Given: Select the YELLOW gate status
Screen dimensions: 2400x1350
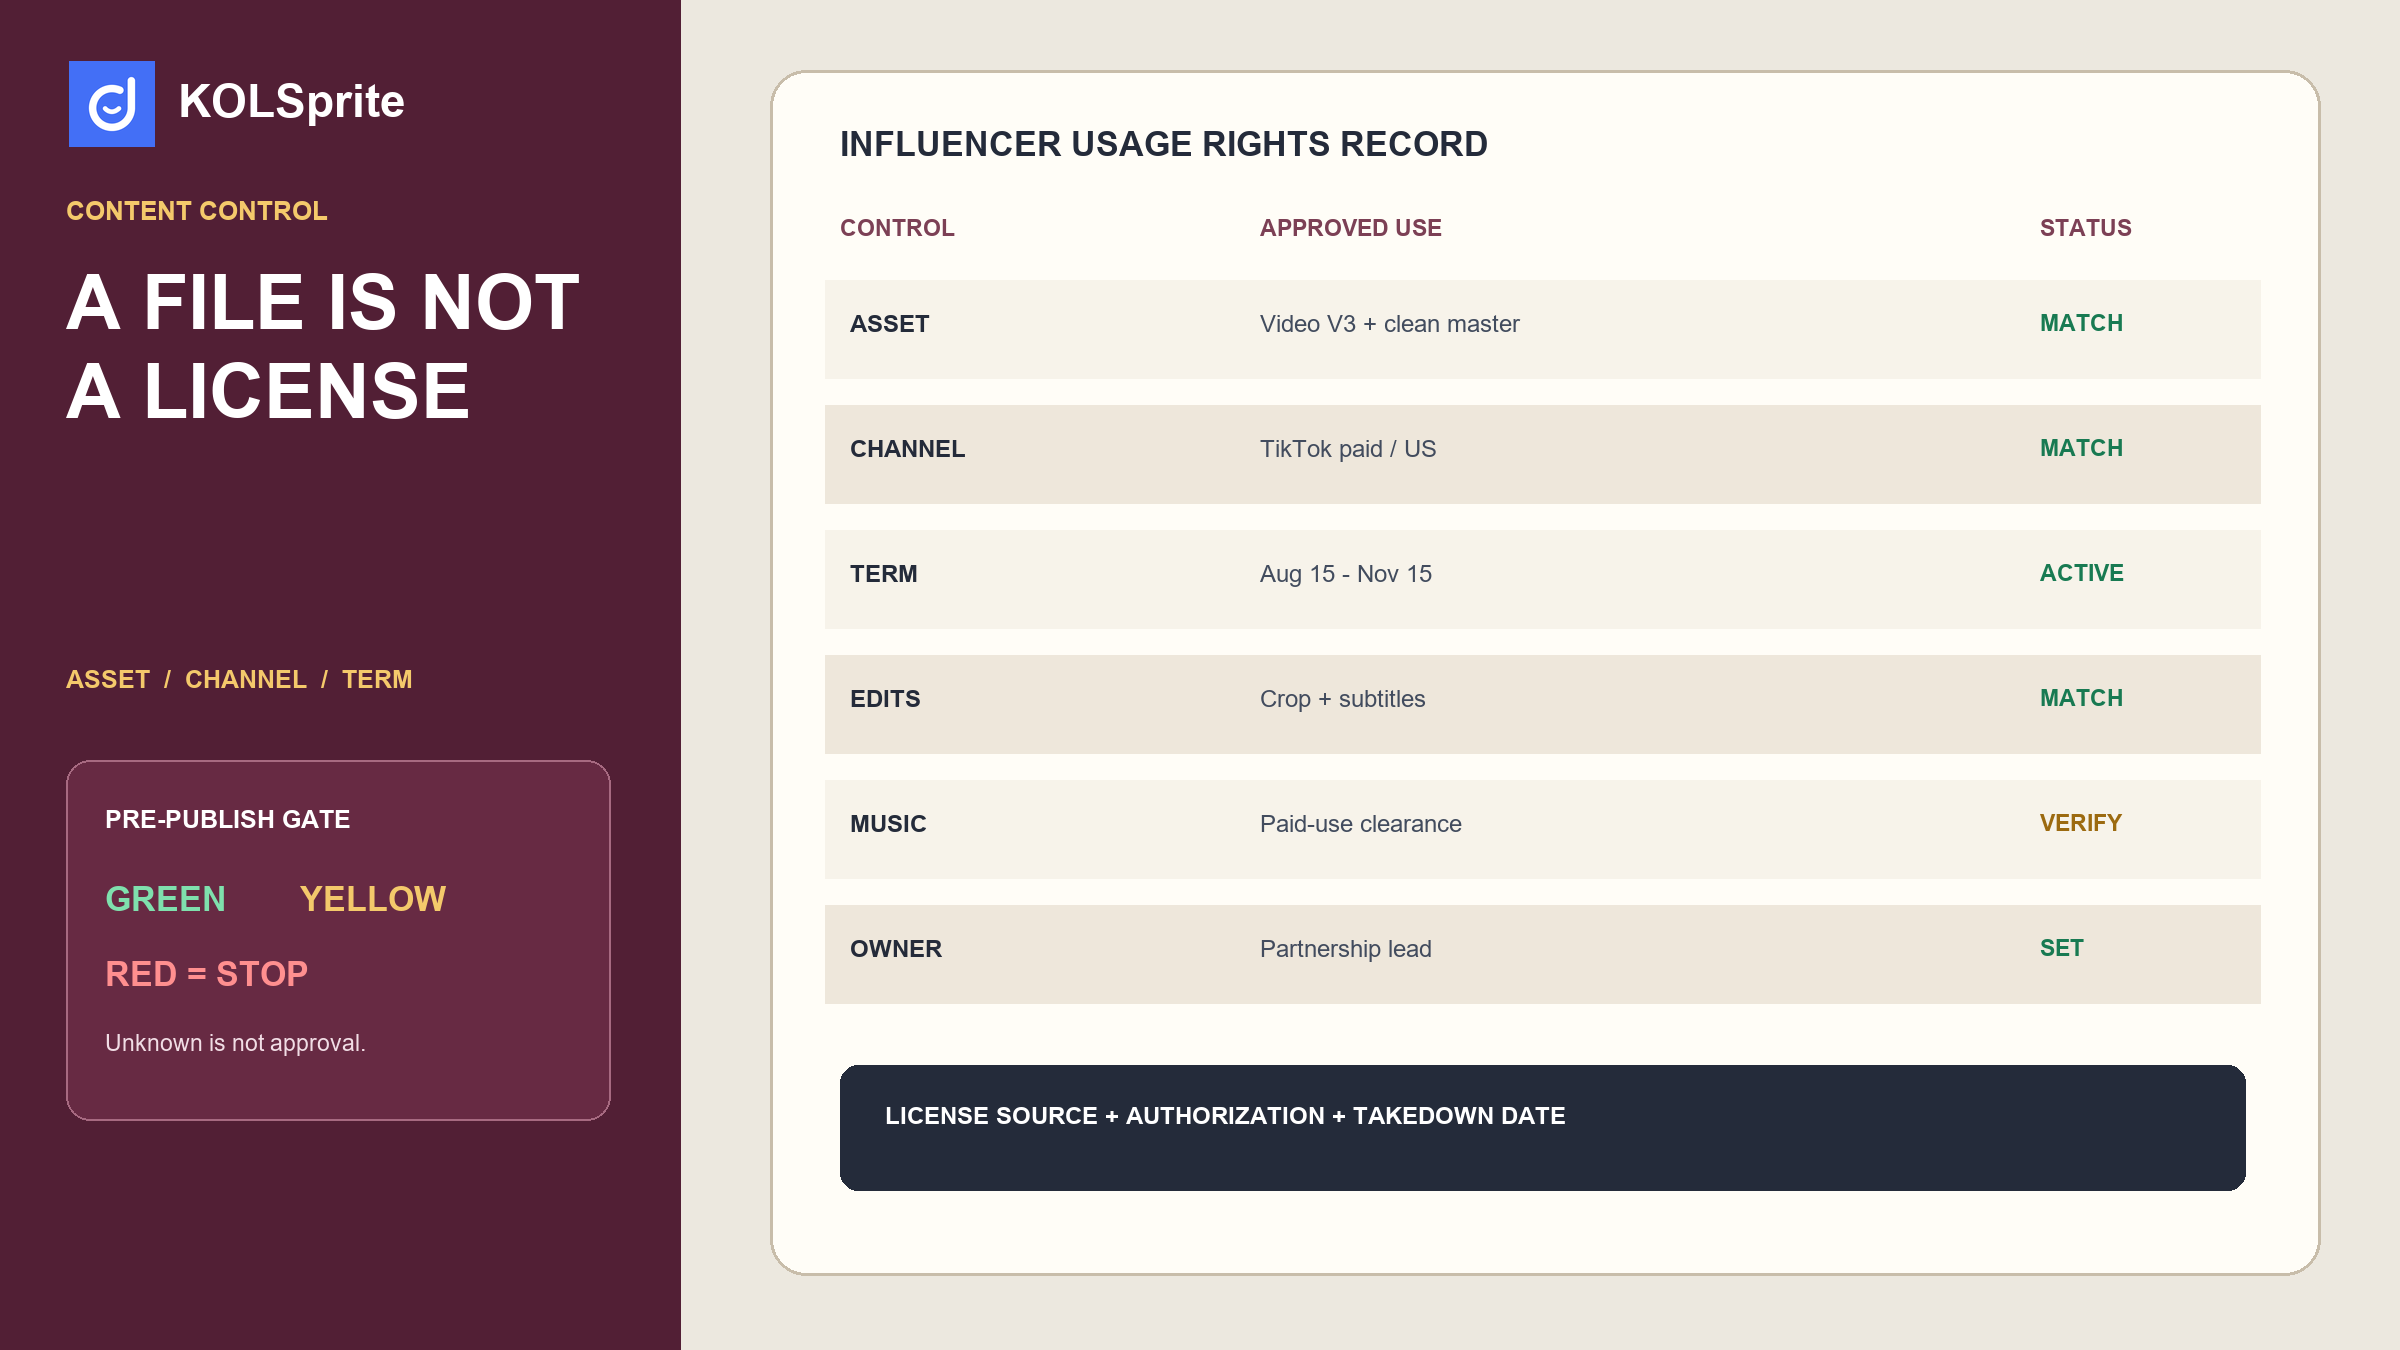Looking at the screenshot, I should click(x=373, y=899).
